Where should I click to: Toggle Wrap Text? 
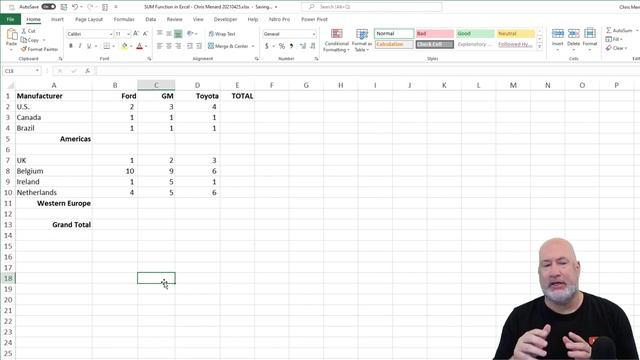(x=222, y=34)
